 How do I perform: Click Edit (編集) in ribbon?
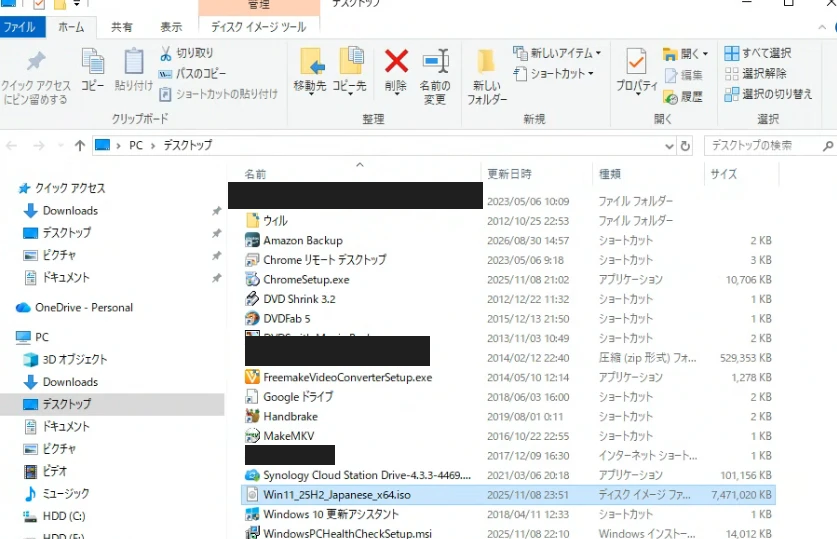[684, 75]
